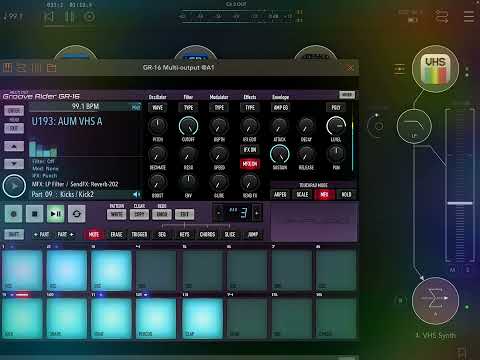Screen dimensions: 480x360
Task: Click the EDIT button
Action: pos(184,214)
